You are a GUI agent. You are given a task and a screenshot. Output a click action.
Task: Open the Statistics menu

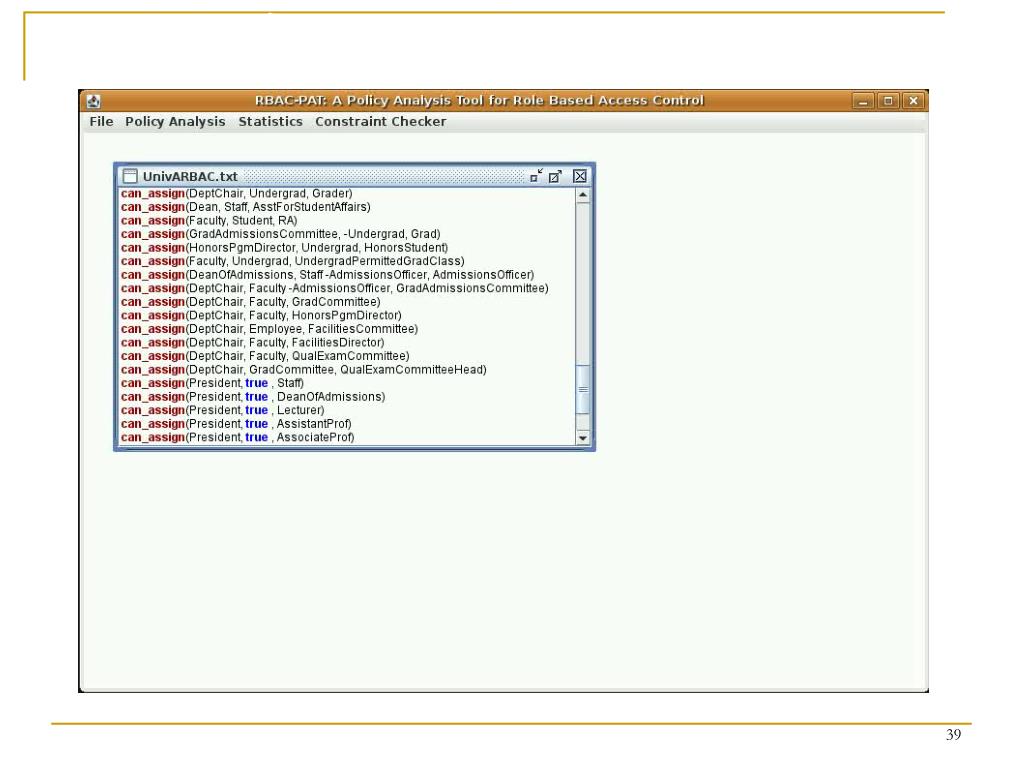tap(270, 121)
